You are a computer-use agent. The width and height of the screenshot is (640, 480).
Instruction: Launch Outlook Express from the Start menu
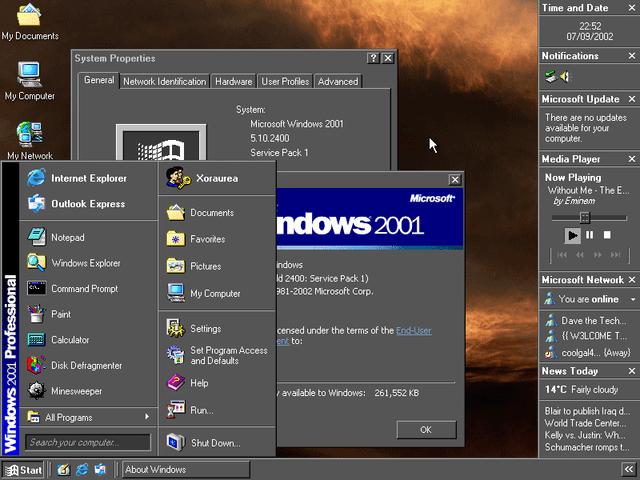pos(88,204)
